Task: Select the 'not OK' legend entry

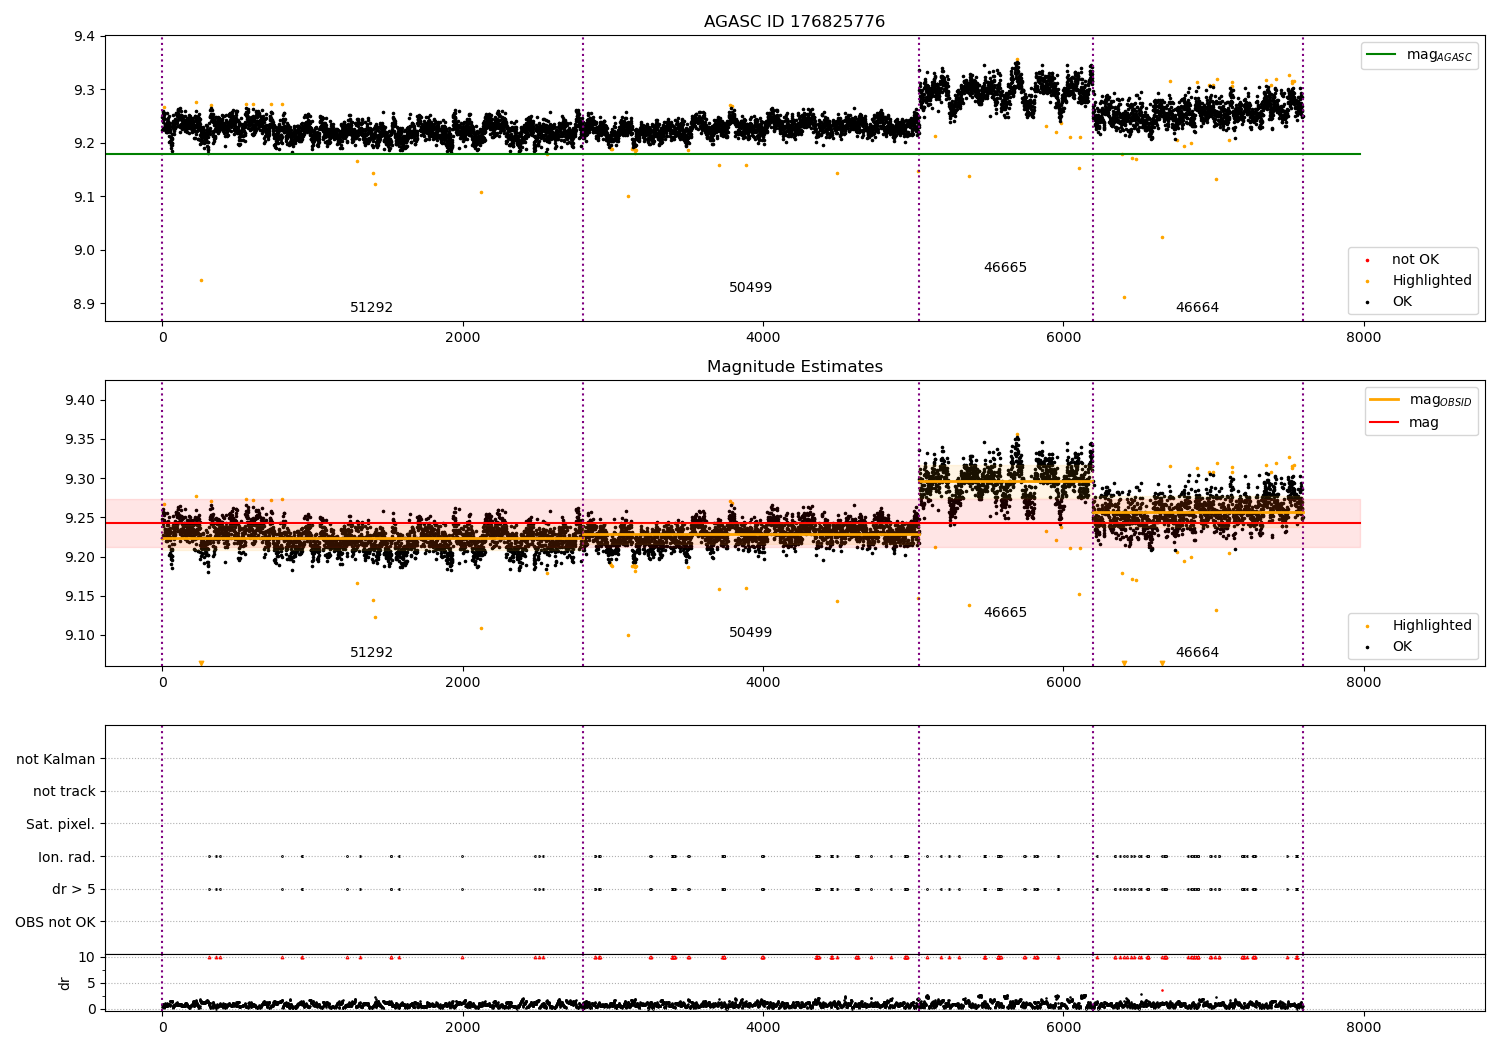Action: (1415, 260)
